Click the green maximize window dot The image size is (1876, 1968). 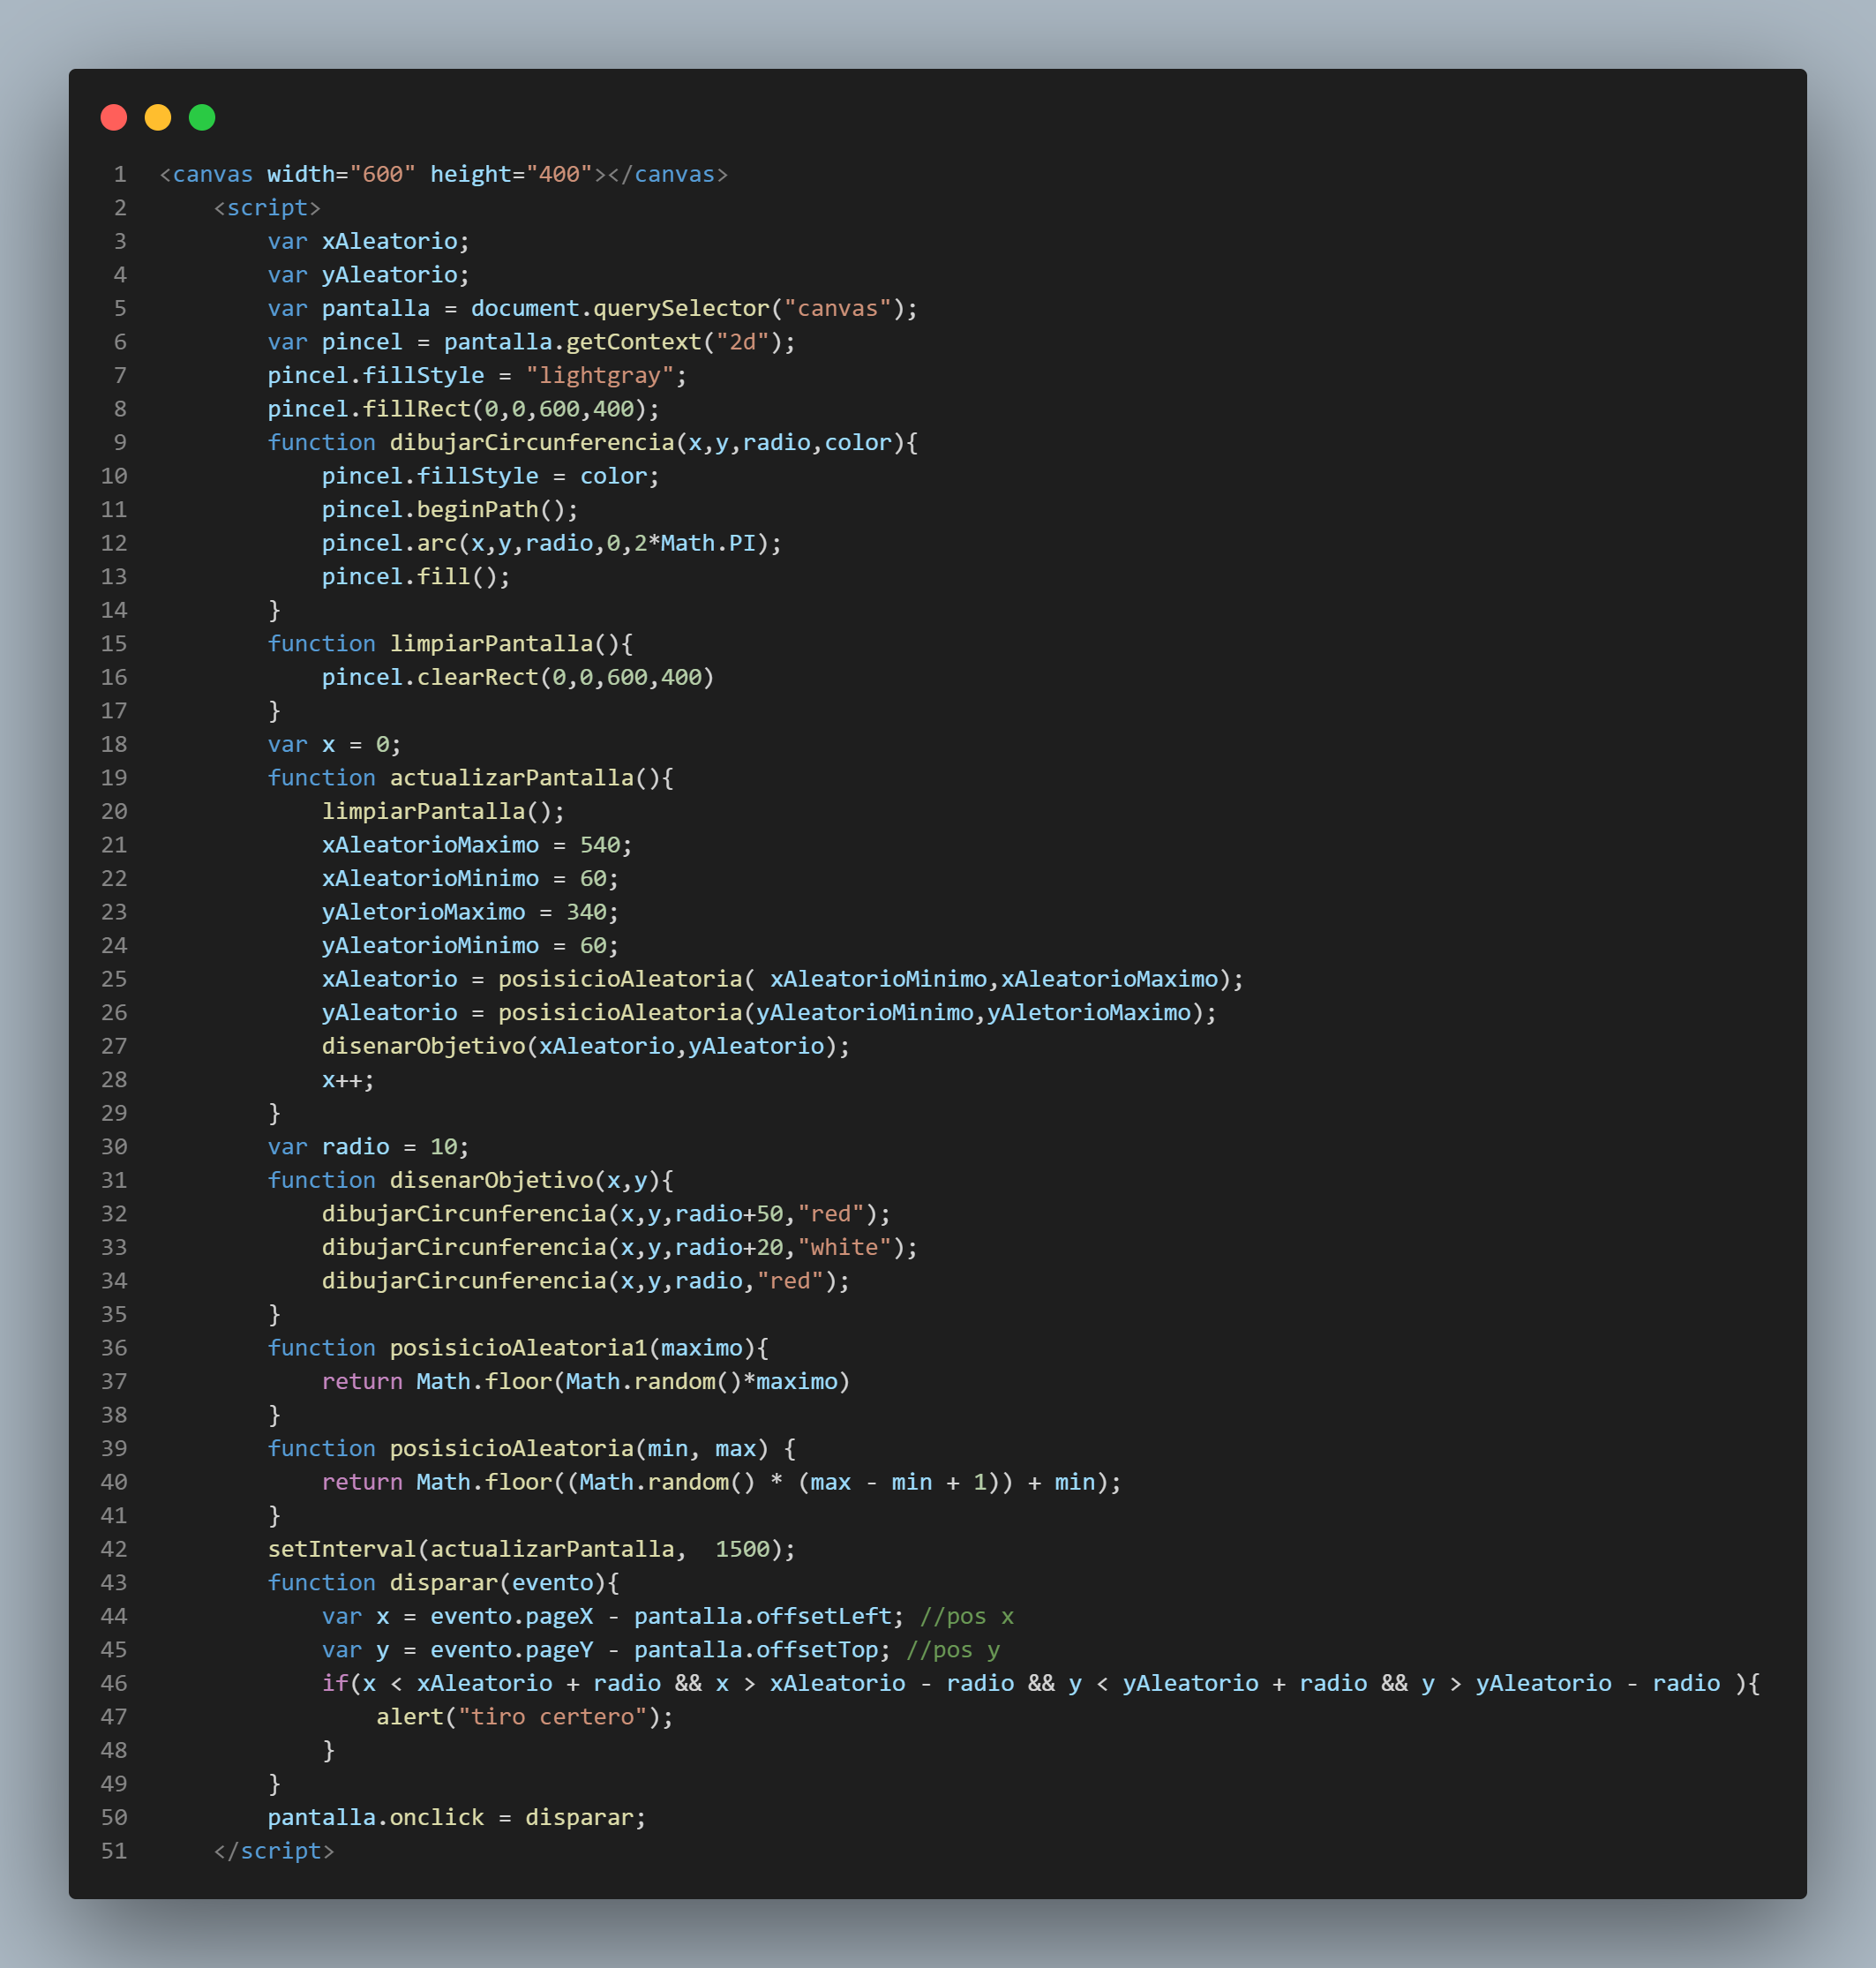click(x=202, y=118)
